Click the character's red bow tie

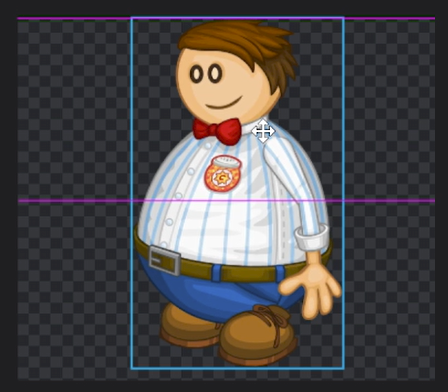217,131
